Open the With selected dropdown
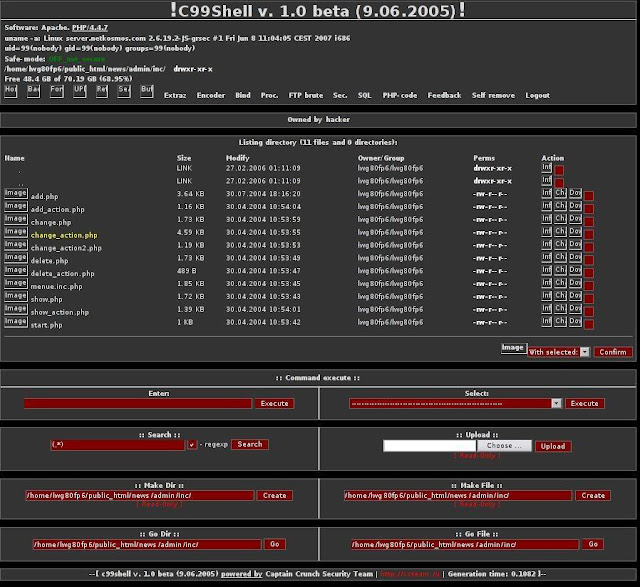Viewport: 640px width, 587px height. tap(559, 352)
